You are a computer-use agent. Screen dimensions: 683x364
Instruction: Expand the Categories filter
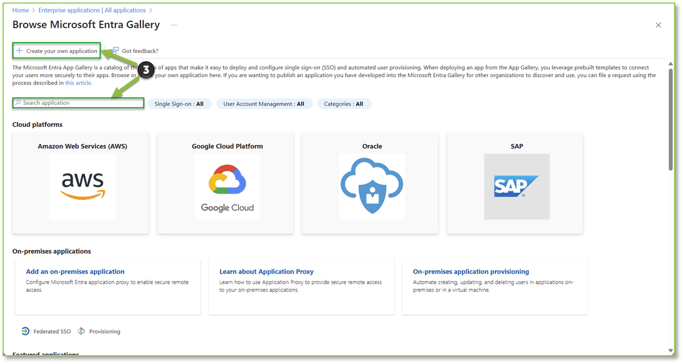pos(344,104)
